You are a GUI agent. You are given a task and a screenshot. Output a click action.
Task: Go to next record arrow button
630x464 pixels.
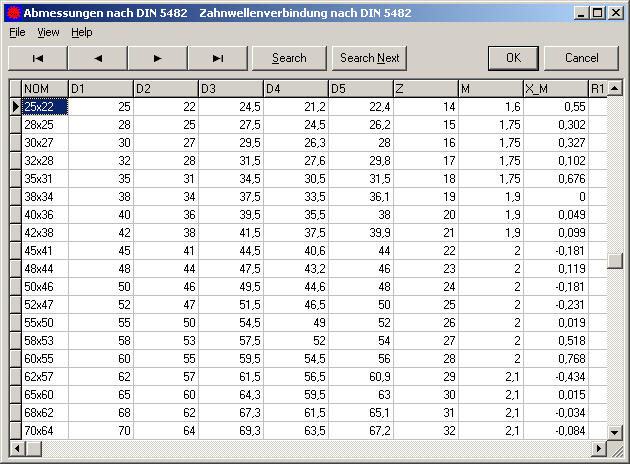[x=158, y=58]
